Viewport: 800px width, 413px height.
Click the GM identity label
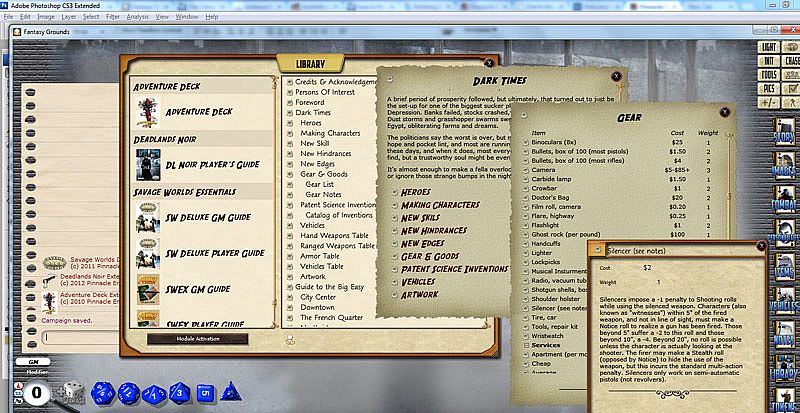click(34, 361)
